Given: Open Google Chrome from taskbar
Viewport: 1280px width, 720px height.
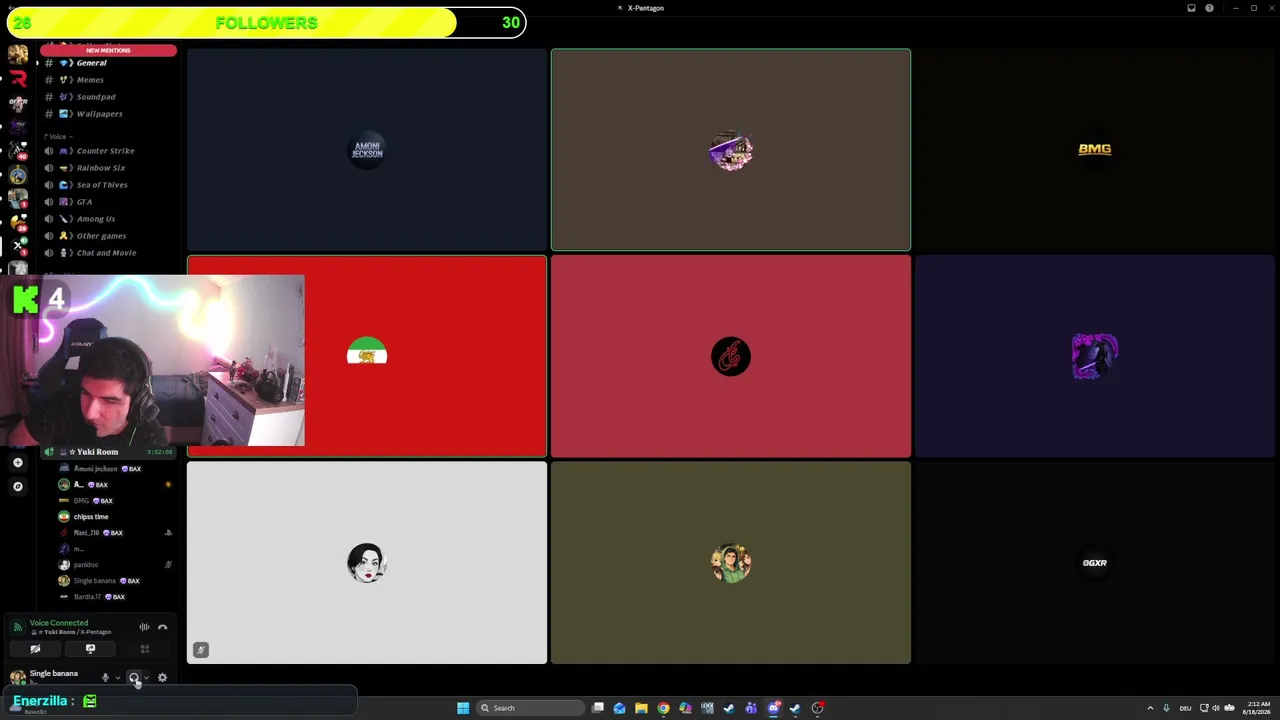Looking at the screenshot, I should point(663,708).
